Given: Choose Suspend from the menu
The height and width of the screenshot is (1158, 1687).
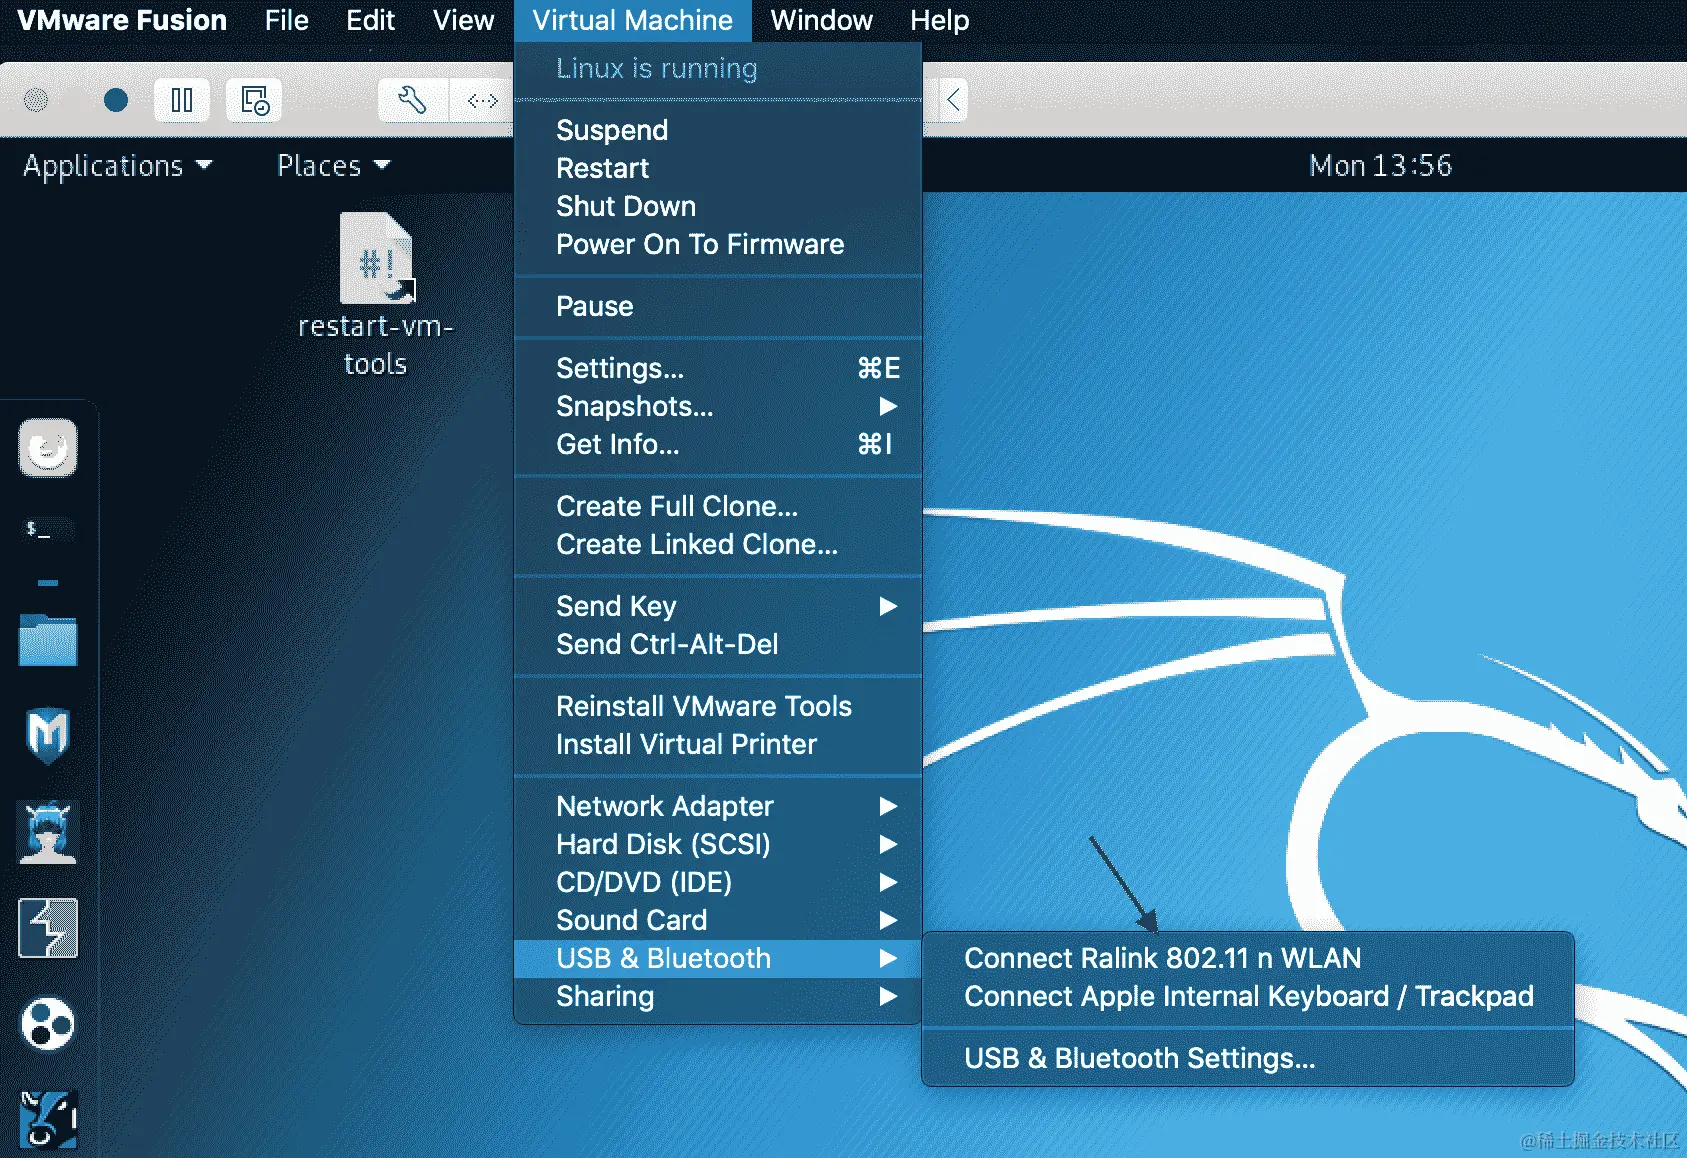Looking at the screenshot, I should pos(717,130).
